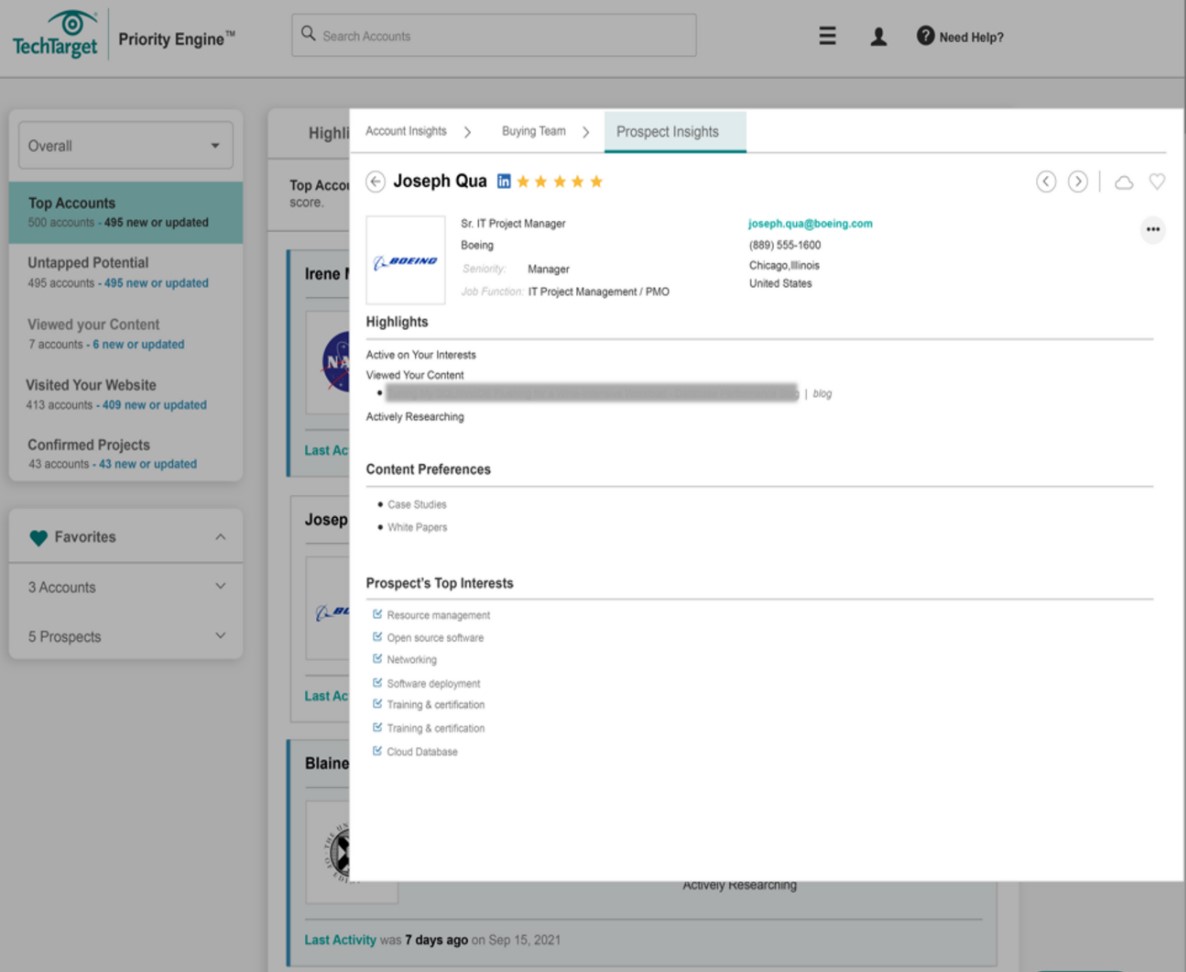This screenshot has width=1186, height=972.
Task: Toggle the Cloud Database interest checkbox
Action: (x=377, y=751)
